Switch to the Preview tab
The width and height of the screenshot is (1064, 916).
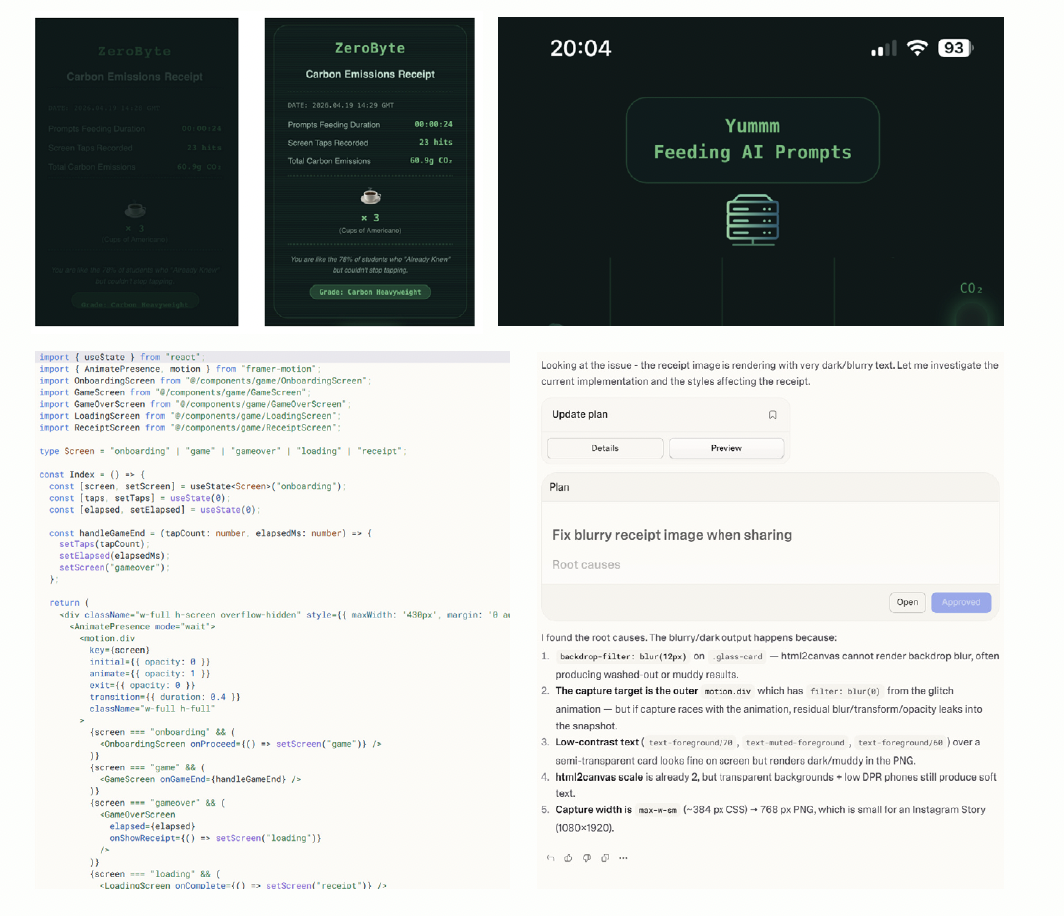click(x=726, y=448)
